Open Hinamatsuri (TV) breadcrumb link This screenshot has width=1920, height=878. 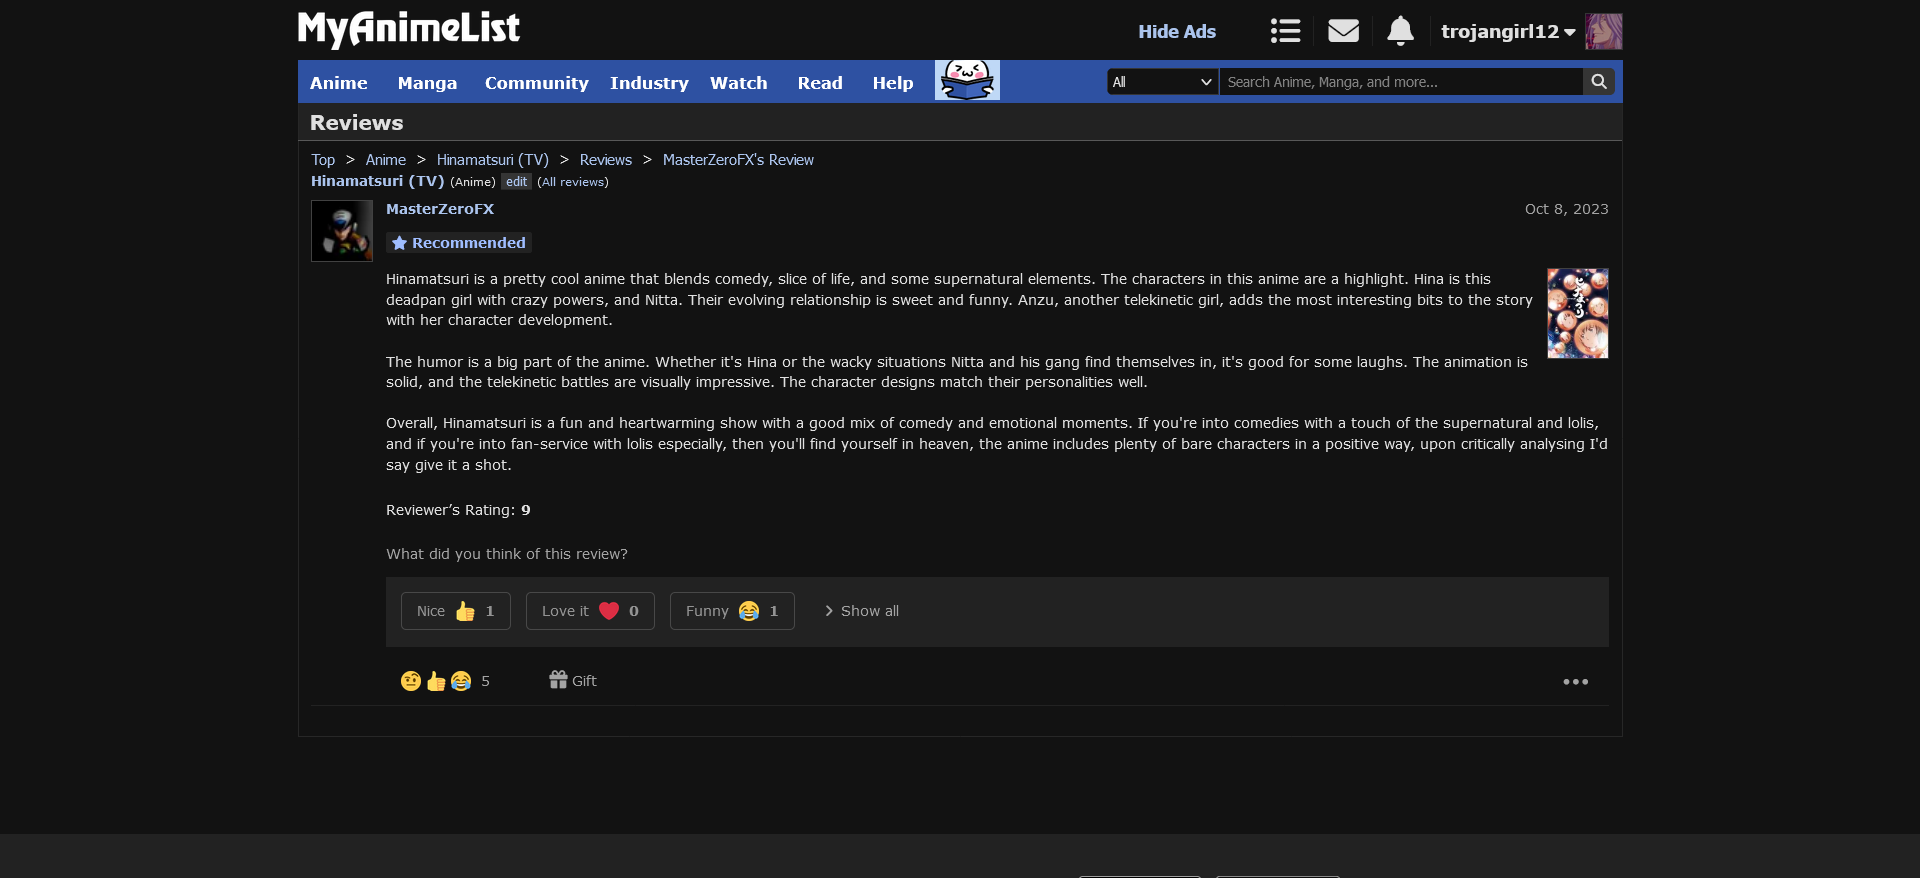point(493,160)
